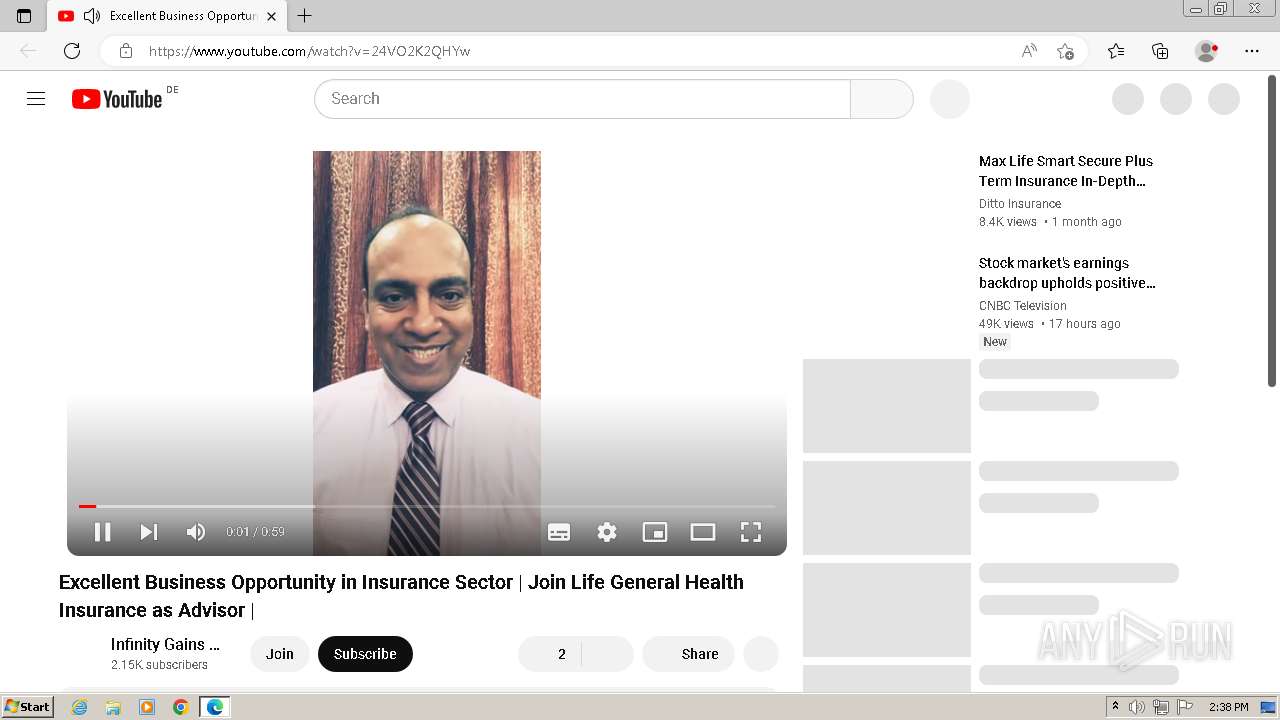1280x720 pixels.
Task: Click the browser address bar URL
Action: [x=309, y=51]
